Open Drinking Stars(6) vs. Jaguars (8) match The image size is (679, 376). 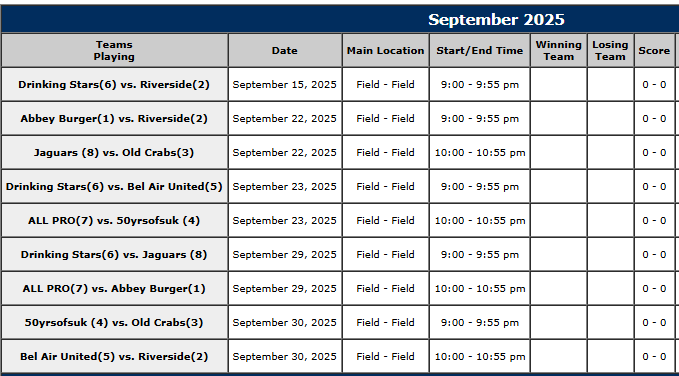(x=114, y=255)
